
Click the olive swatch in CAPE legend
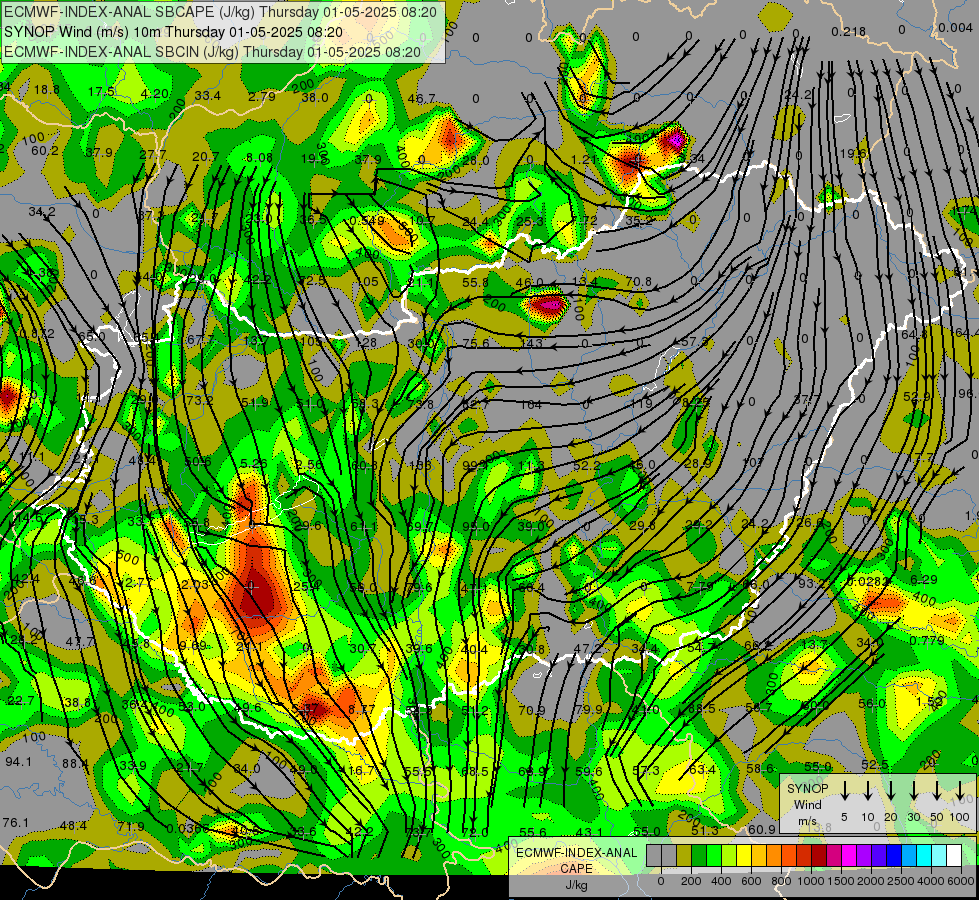(684, 855)
